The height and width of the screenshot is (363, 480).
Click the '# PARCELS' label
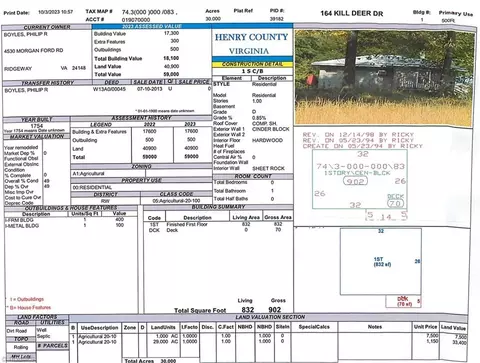coord(52,346)
